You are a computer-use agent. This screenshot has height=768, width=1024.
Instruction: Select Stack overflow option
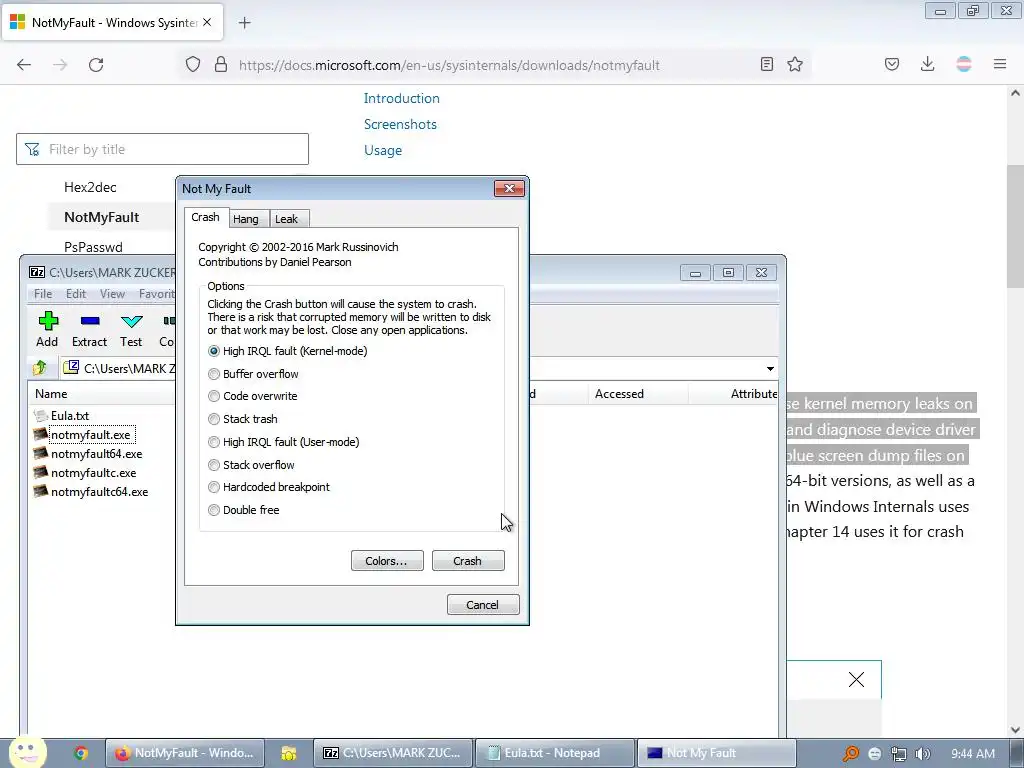coord(251,465)
